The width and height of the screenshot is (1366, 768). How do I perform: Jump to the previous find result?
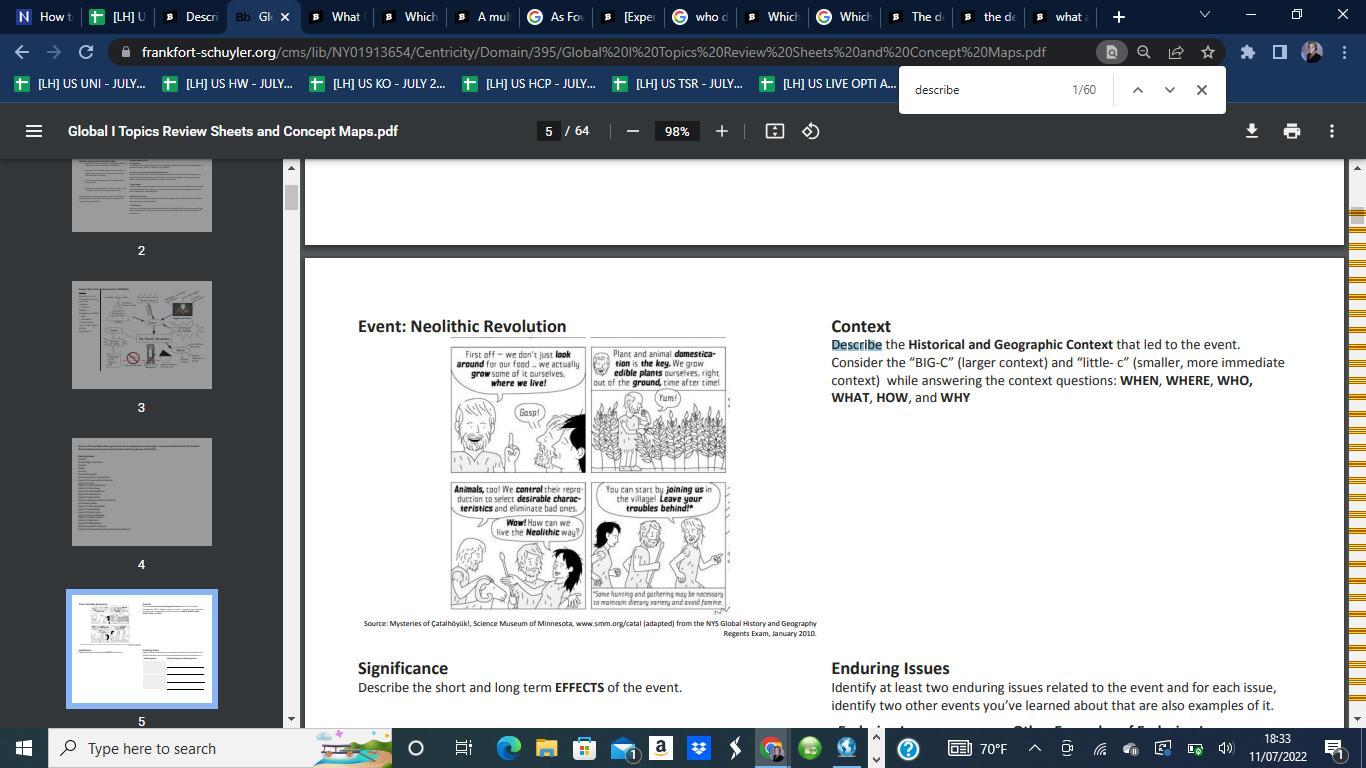point(1137,90)
